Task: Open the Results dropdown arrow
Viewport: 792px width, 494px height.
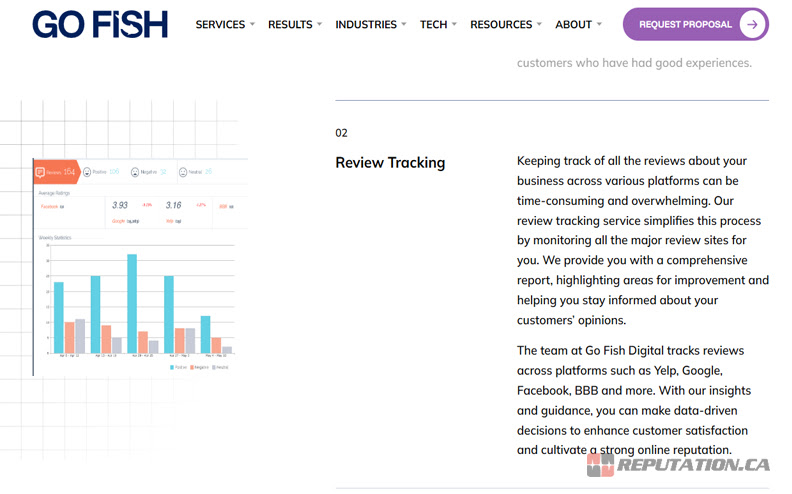Action: 319,24
